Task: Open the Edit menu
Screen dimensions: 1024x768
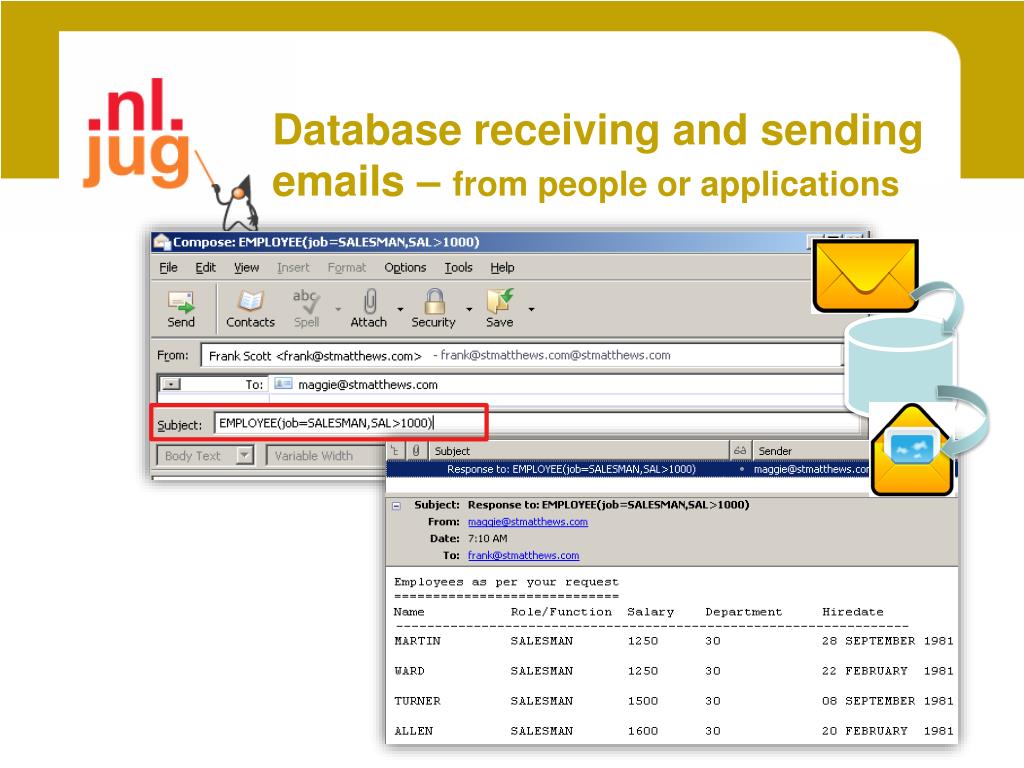Action: (206, 268)
